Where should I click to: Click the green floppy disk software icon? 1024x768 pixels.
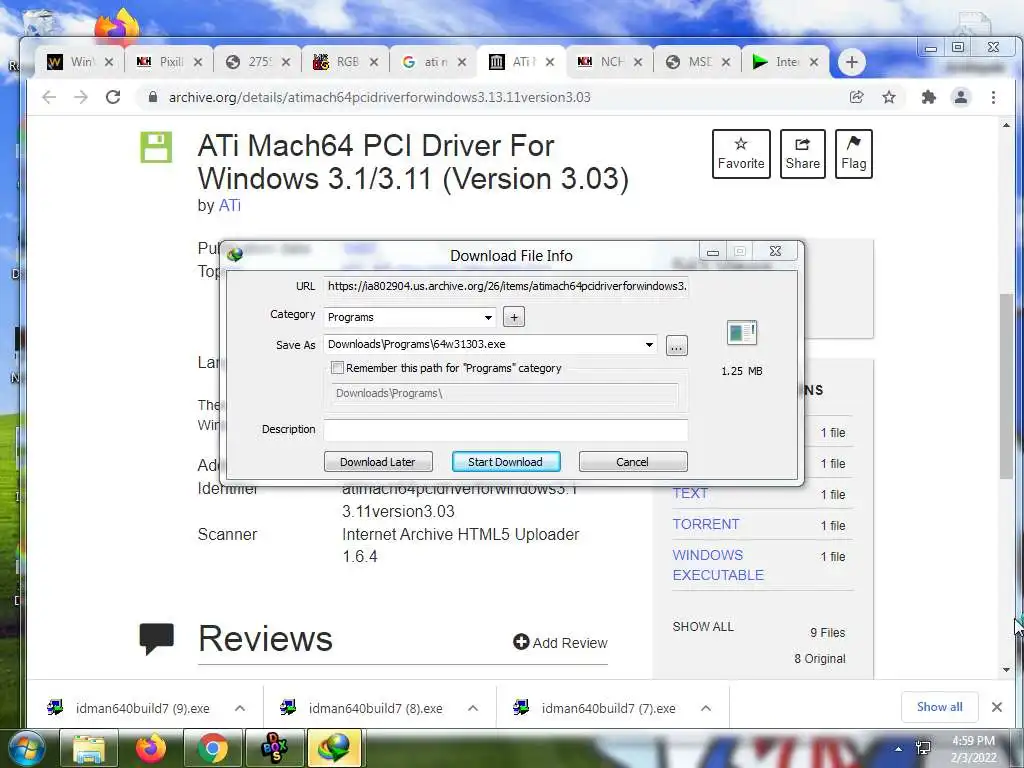[156, 147]
